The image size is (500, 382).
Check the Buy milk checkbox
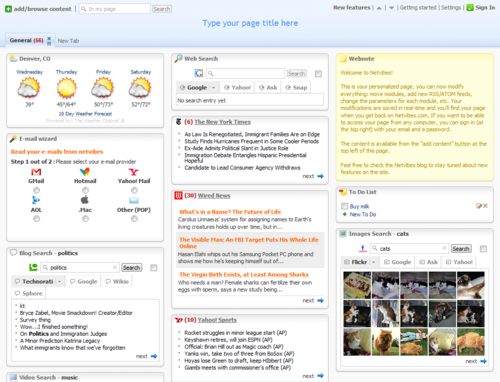coord(344,206)
